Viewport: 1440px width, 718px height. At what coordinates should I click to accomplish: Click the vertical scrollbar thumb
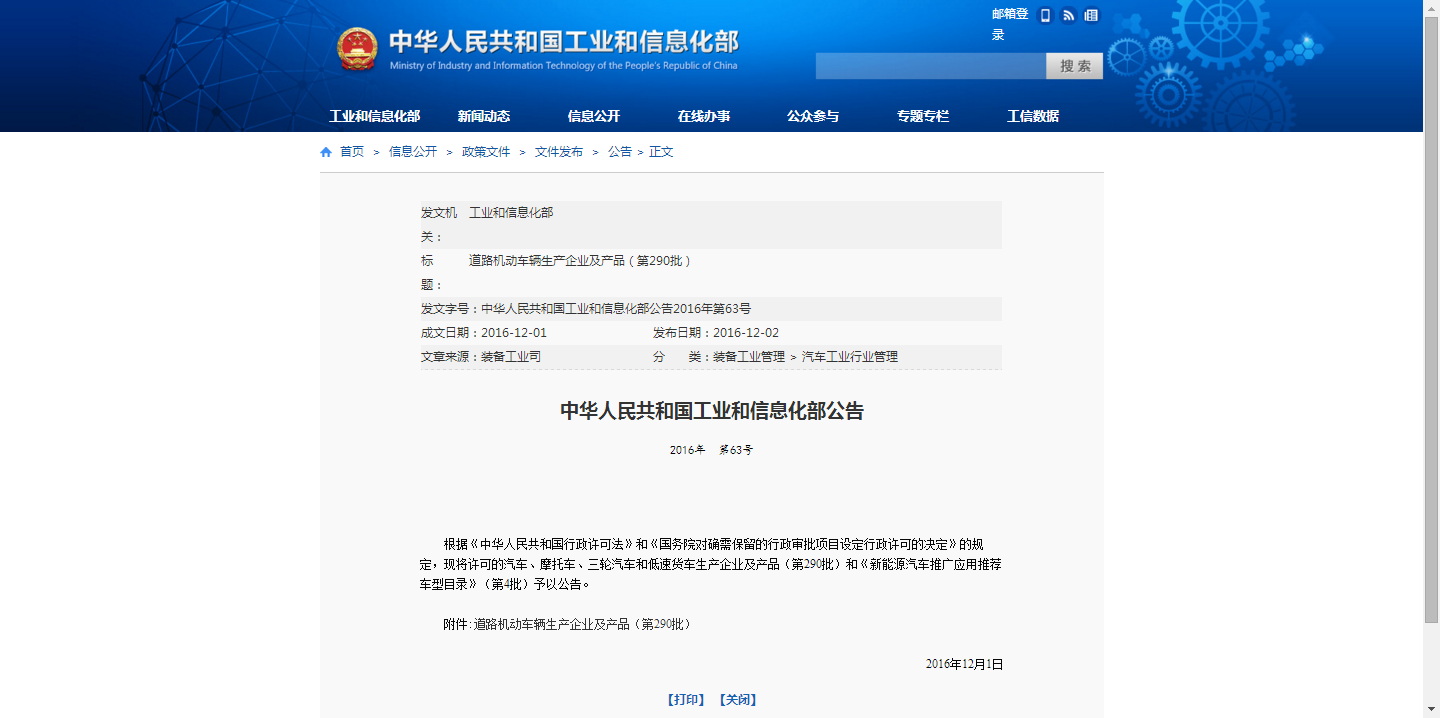[1431, 320]
